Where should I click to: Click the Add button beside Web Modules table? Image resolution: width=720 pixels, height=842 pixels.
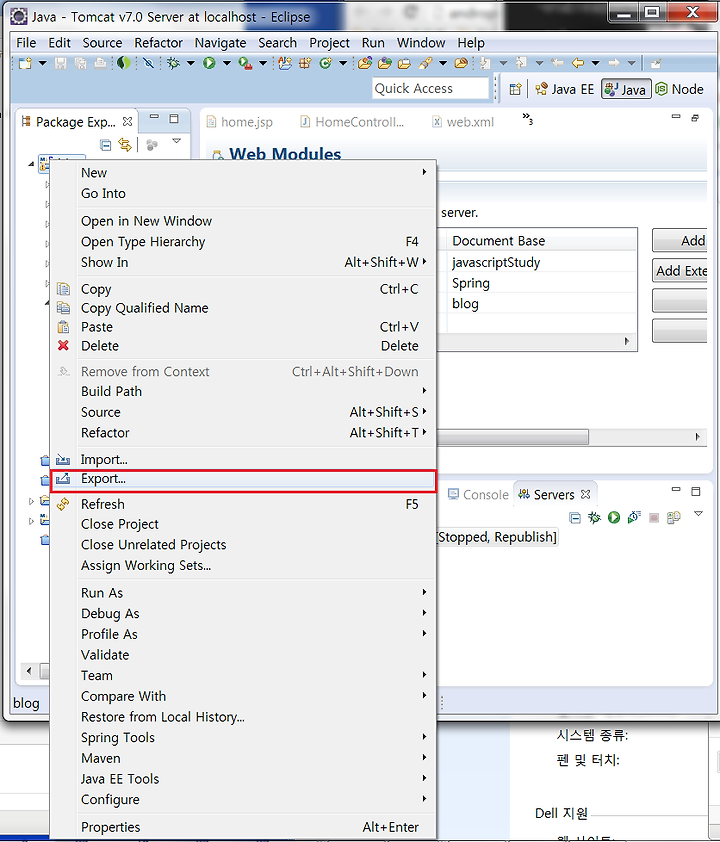point(680,241)
